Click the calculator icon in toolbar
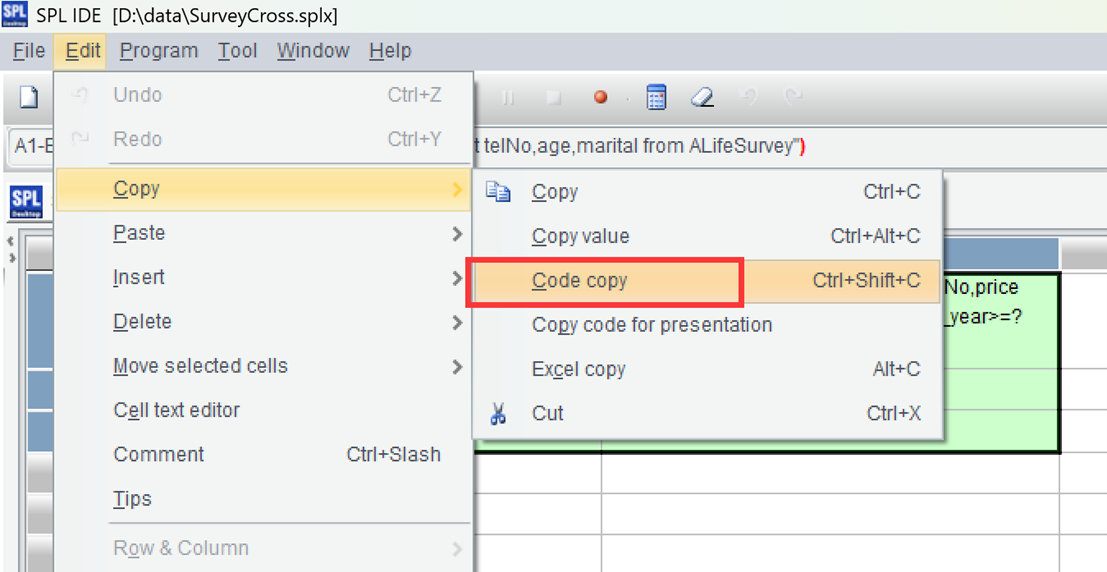The height and width of the screenshot is (572, 1107). tap(656, 97)
